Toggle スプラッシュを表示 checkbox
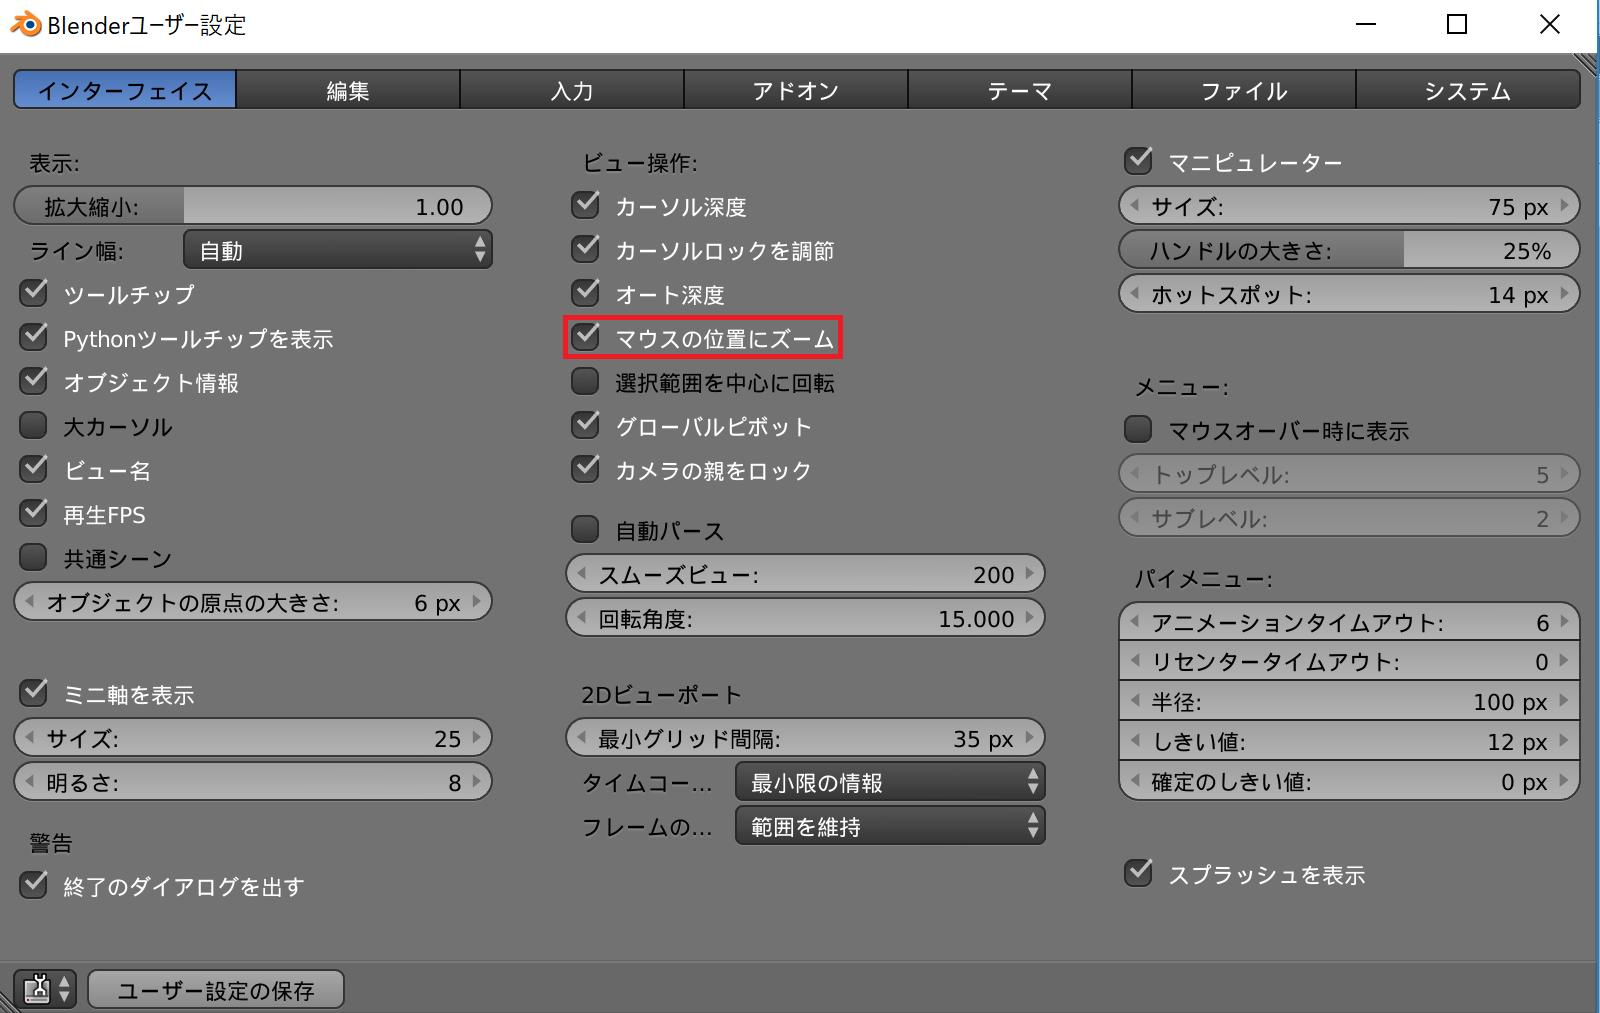The width and height of the screenshot is (1600, 1013). tap(1139, 873)
